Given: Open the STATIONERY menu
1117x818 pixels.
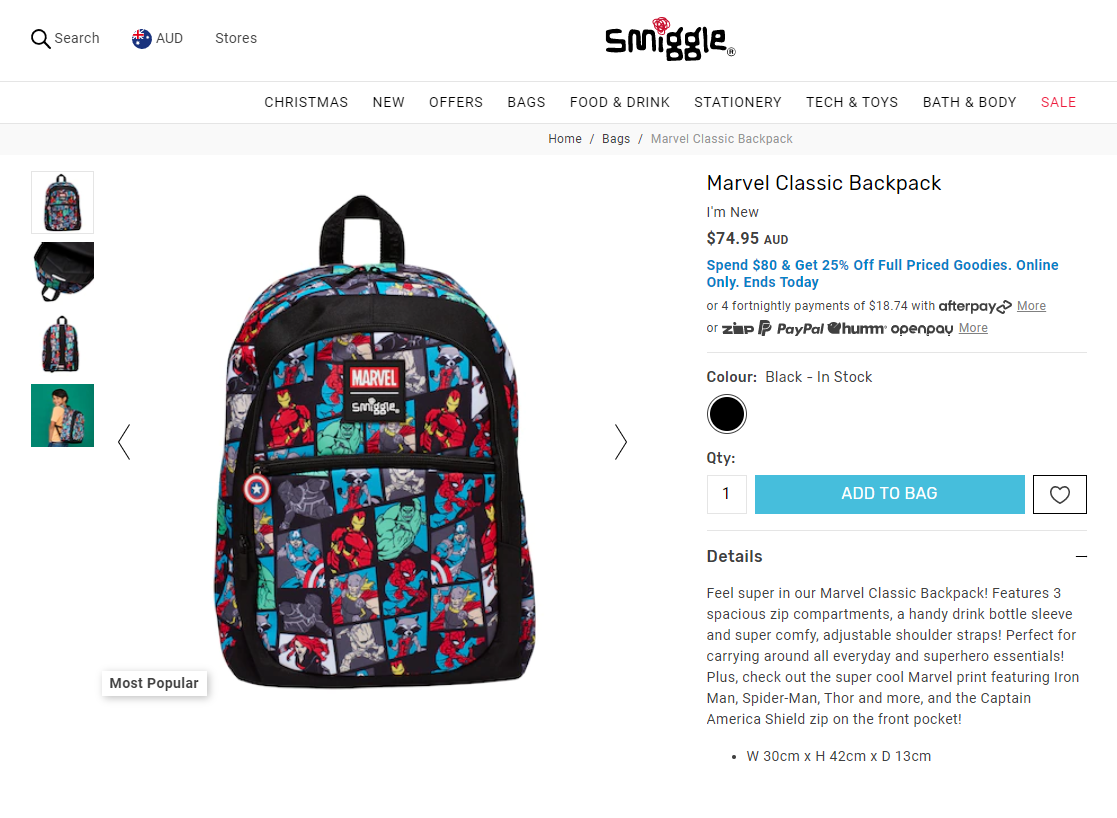Looking at the screenshot, I should (x=737, y=103).
